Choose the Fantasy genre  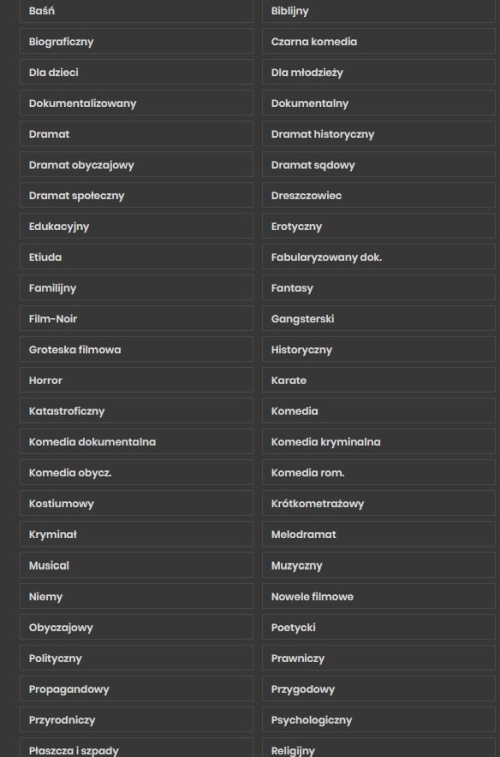379,288
